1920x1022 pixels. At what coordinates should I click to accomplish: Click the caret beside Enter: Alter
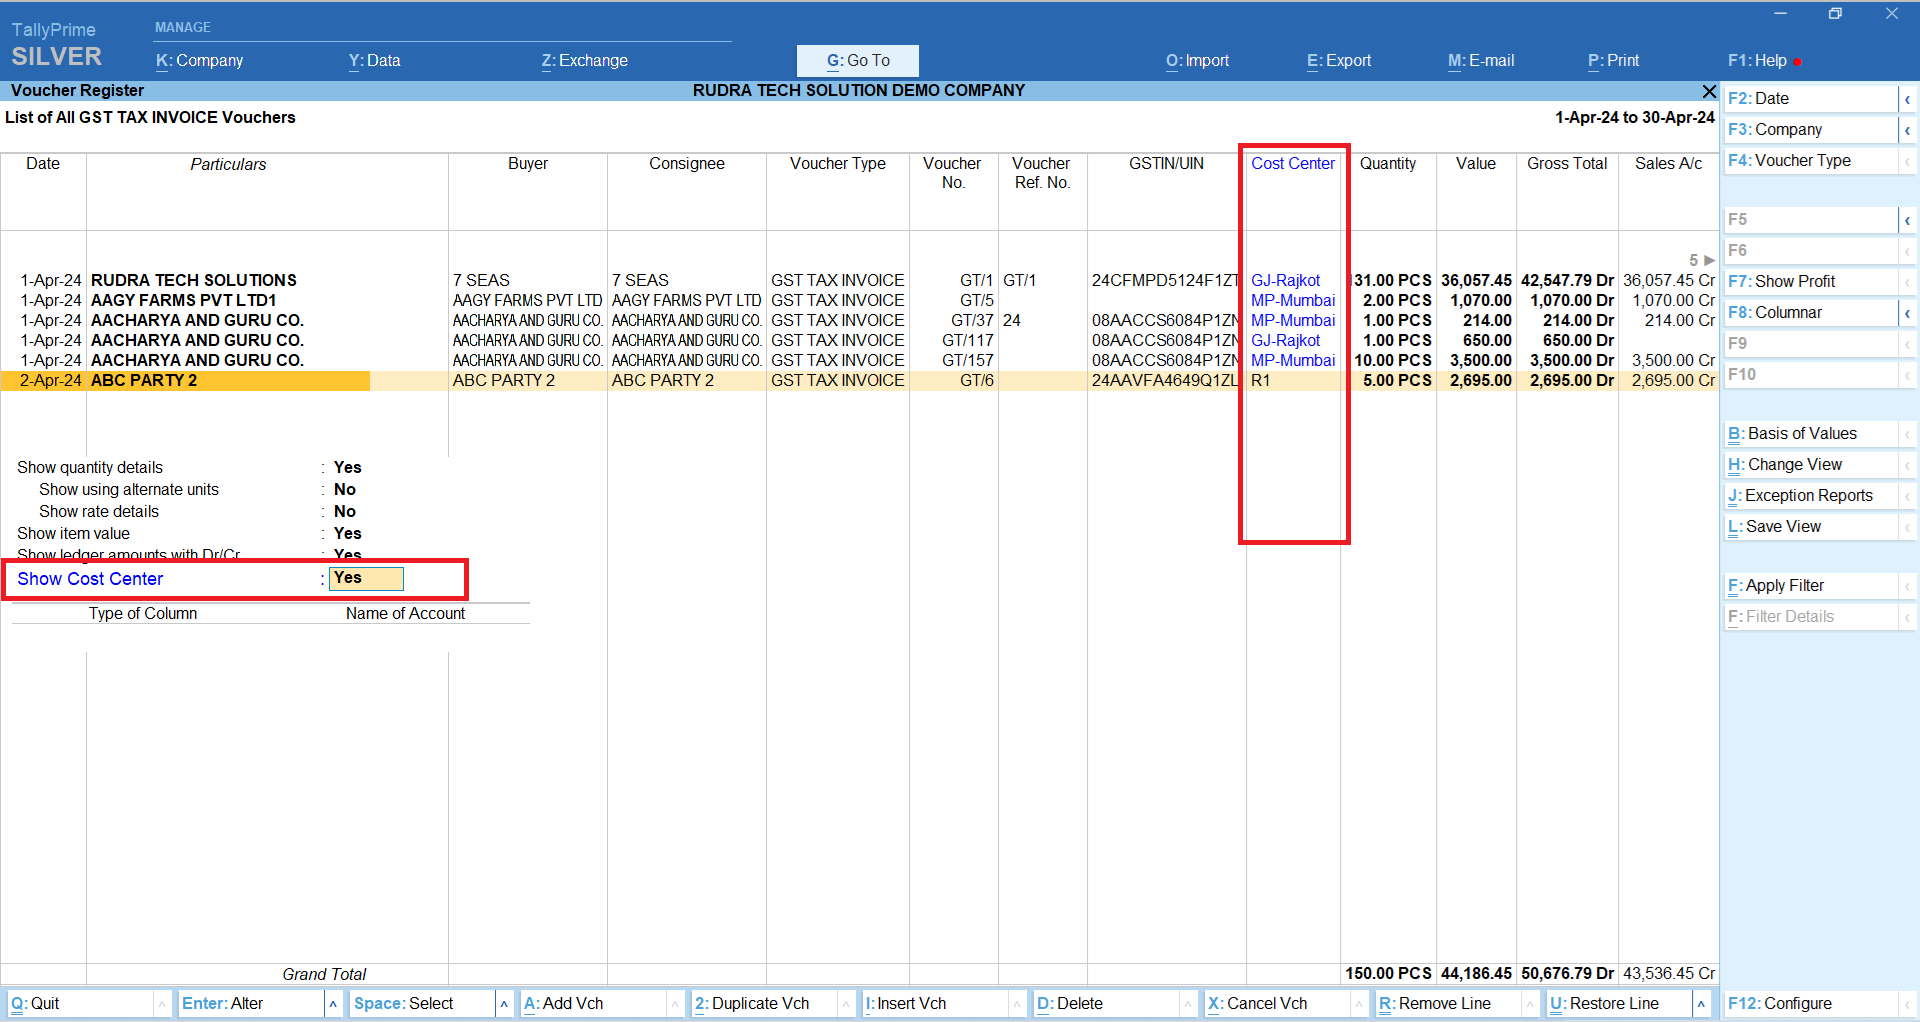(x=333, y=1004)
